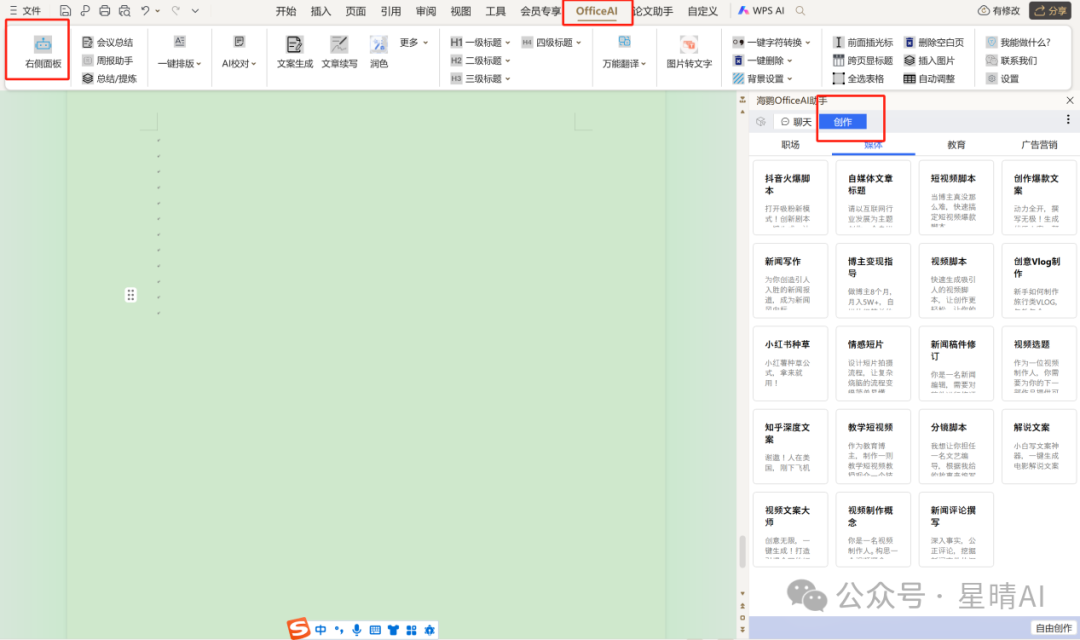1080x640 pixels.
Task: Click the save icon in quick toolbar
Action: pyautogui.click(x=65, y=10)
